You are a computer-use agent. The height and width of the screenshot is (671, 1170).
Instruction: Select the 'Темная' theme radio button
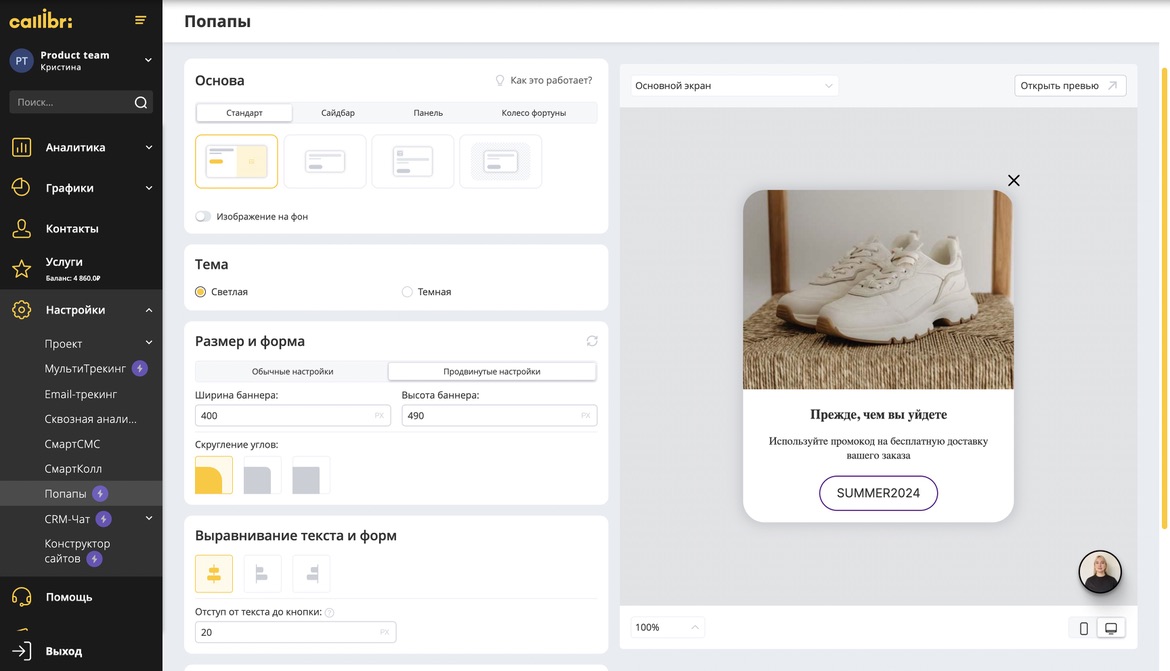click(x=407, y=292)
